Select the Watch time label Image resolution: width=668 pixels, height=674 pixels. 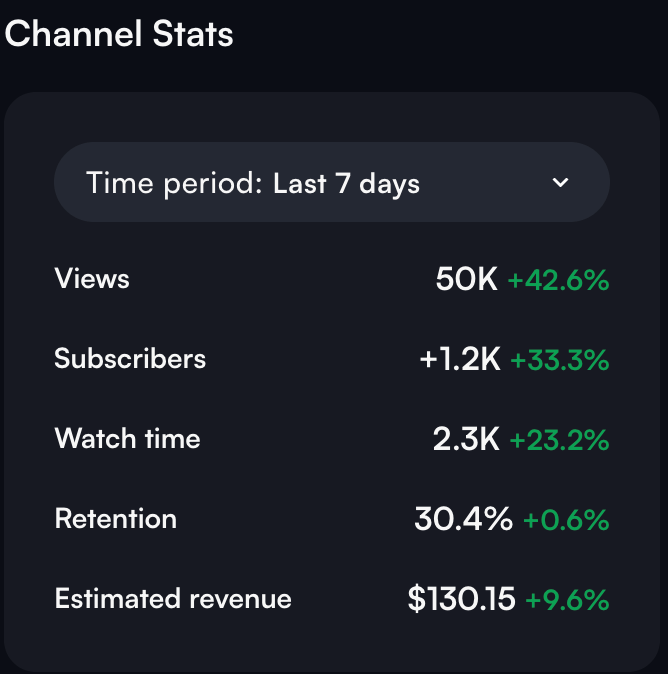pyautogui.click(x=127, y=439)
